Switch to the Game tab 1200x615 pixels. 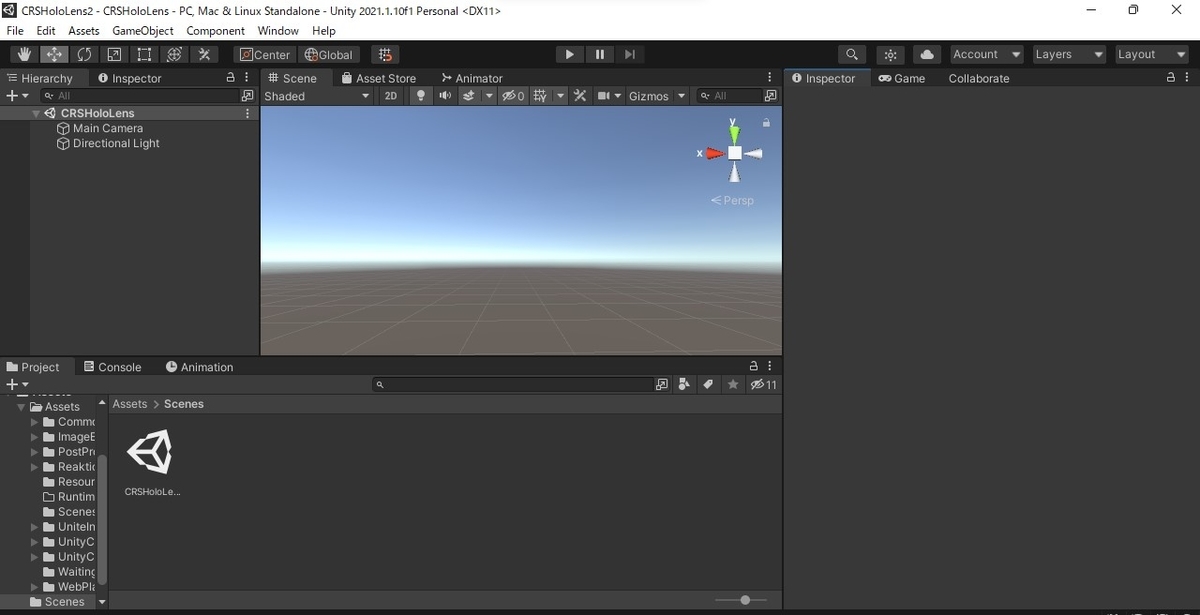point(902,78)
